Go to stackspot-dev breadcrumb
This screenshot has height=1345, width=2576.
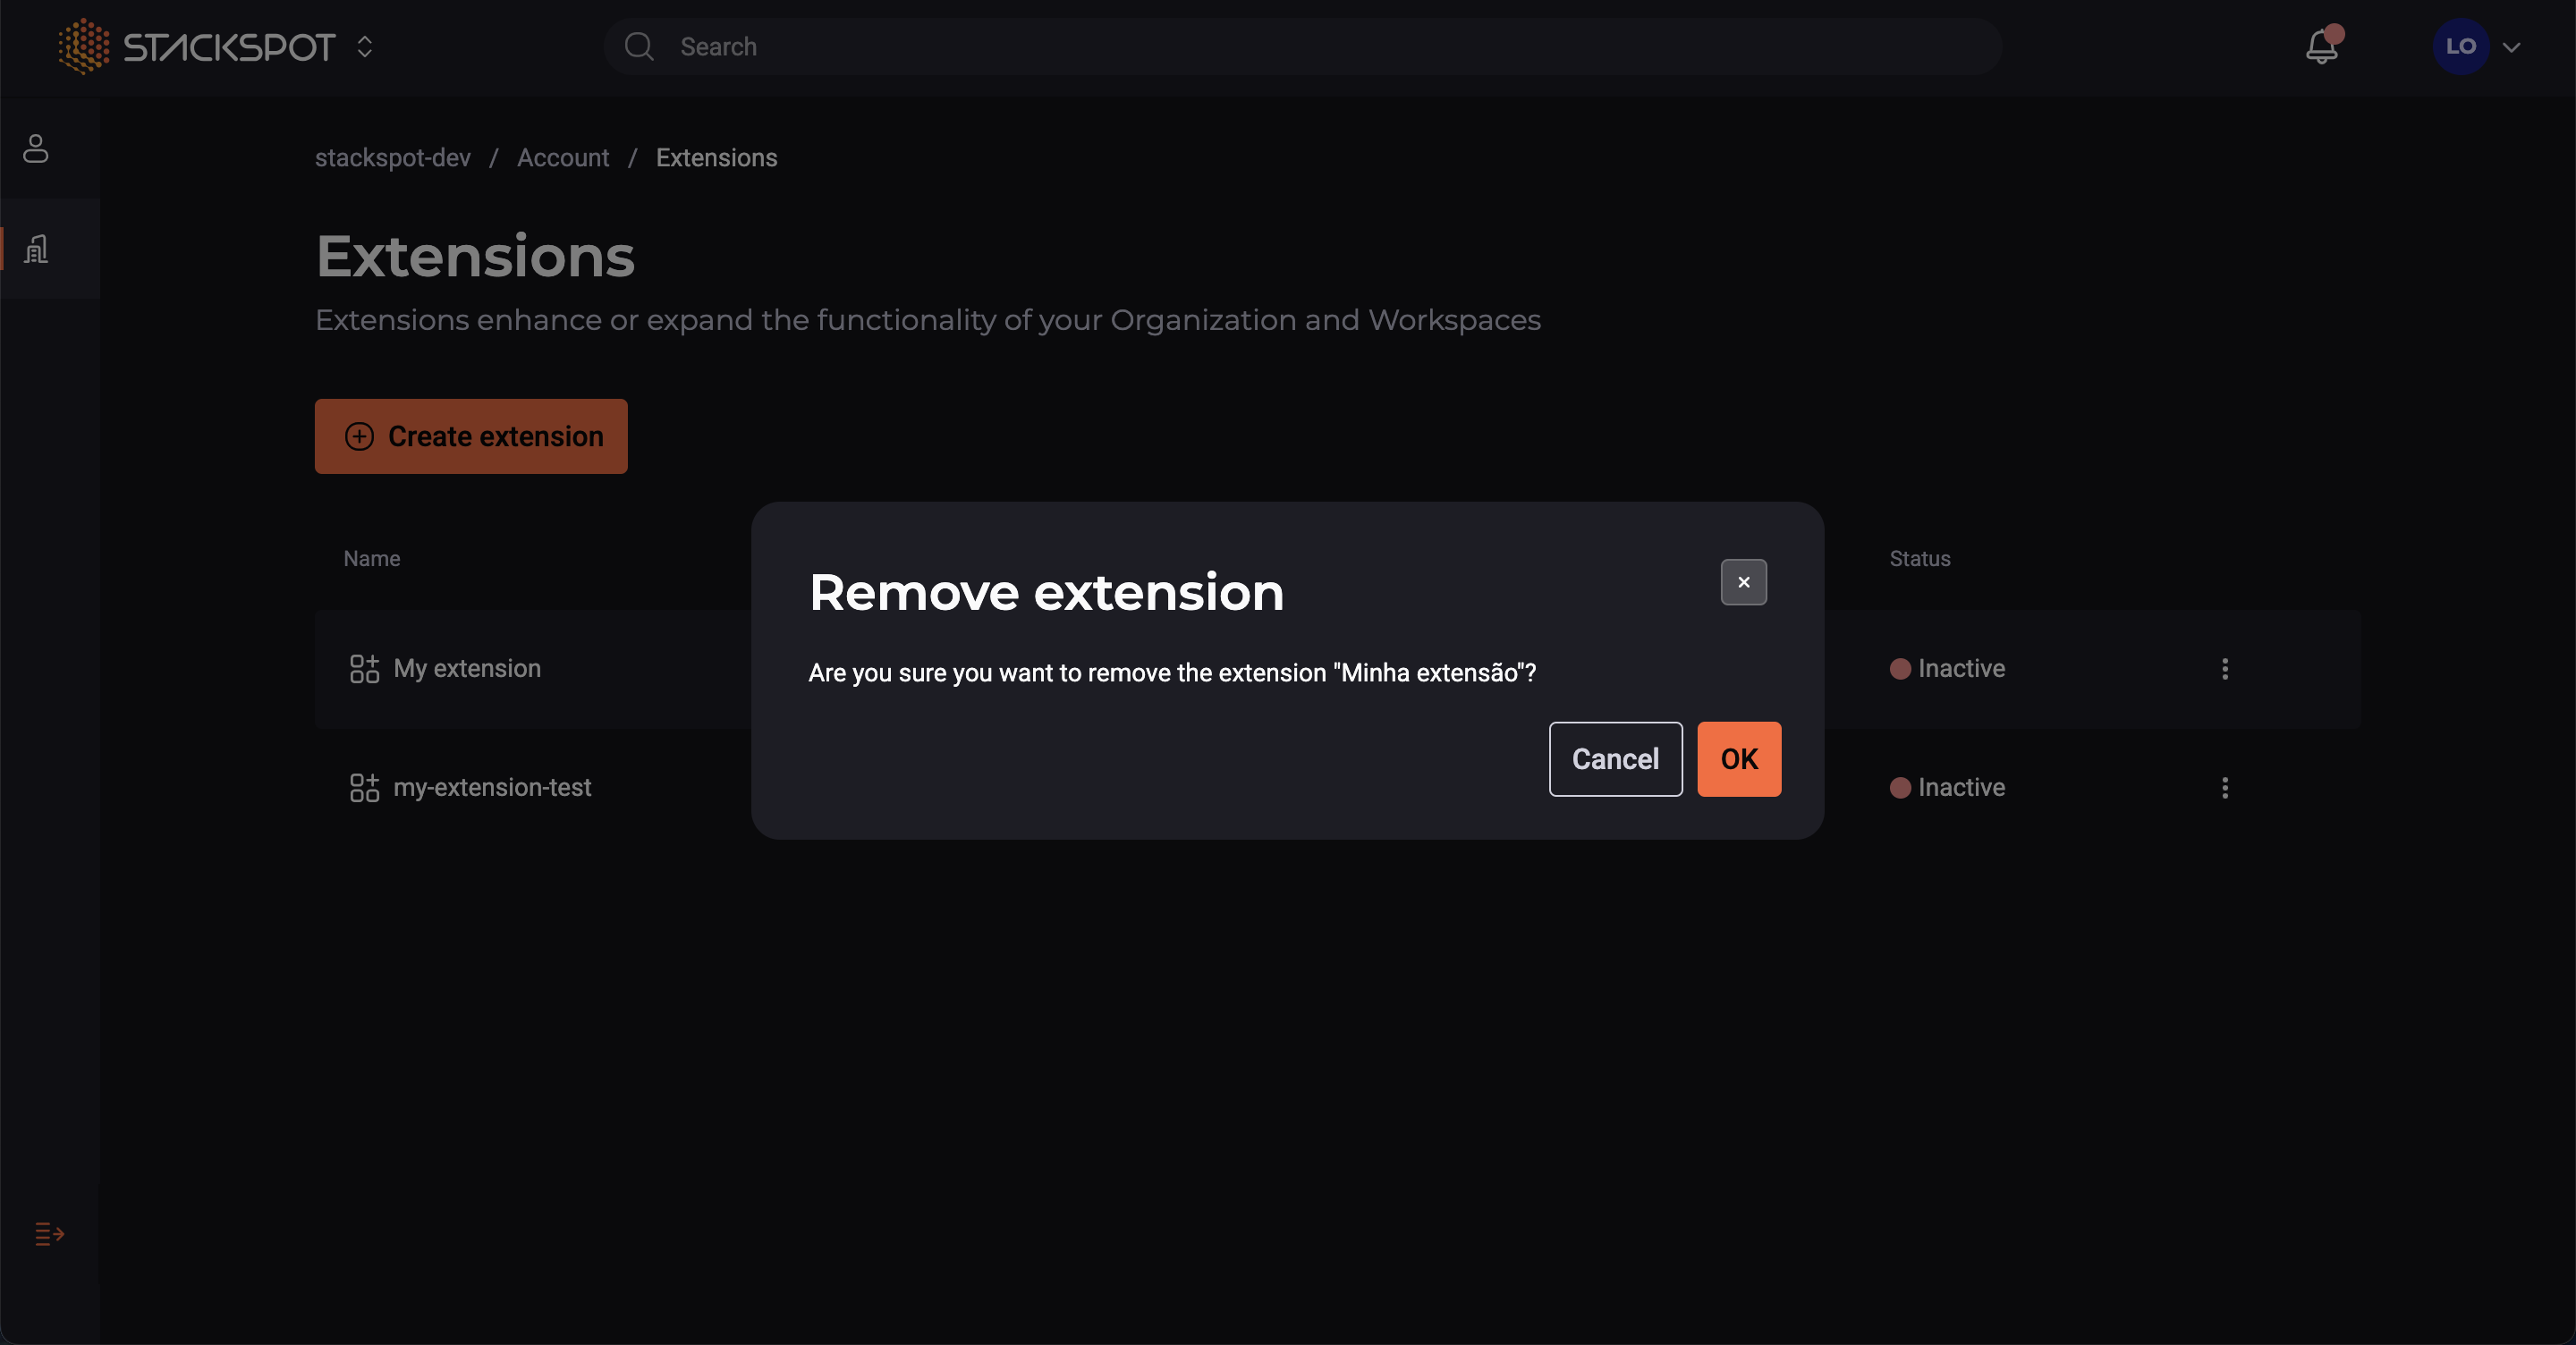pos(392,158)
